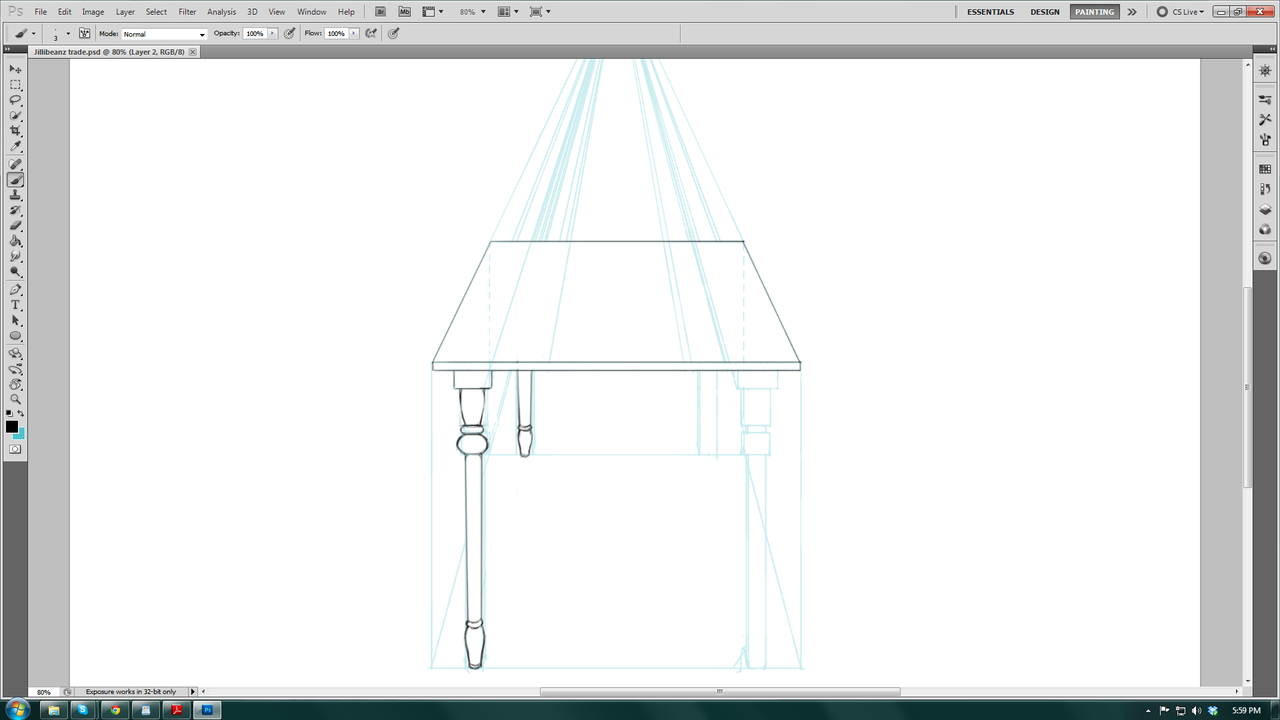This screenshot has width=1280, height=720.
Task: Select the Pen tool
Action: coord(16,290)
